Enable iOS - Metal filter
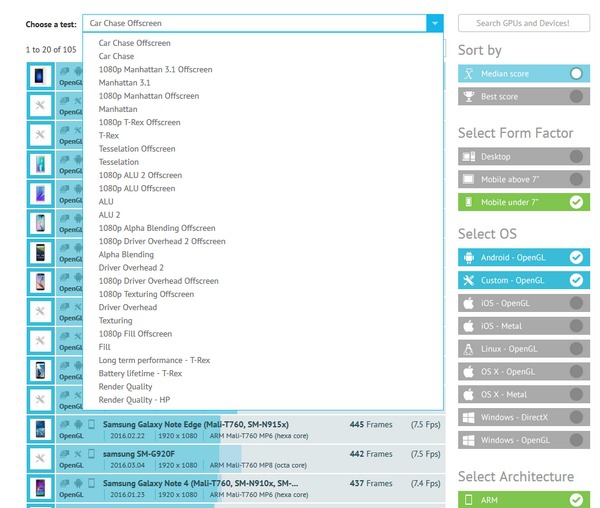Screen dimensions: 600x508 pyautogui.click(x=523, y=326)
